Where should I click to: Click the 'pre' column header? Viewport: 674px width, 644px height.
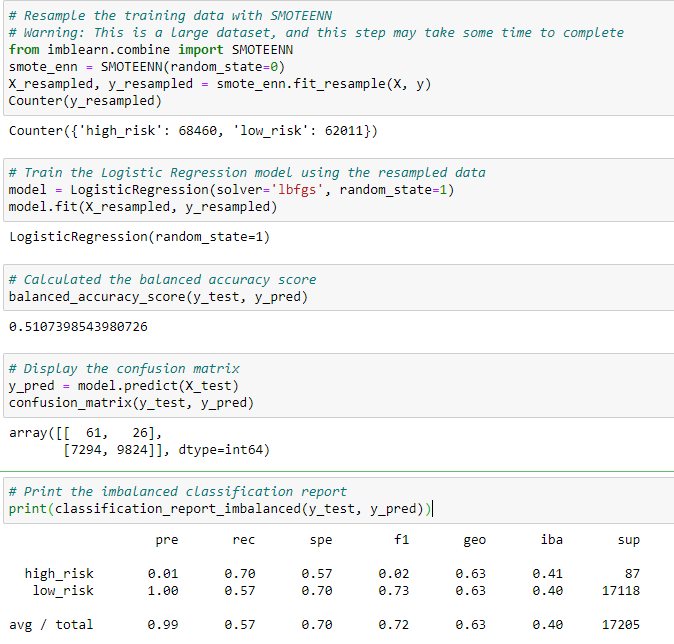[x=167, y=540]
